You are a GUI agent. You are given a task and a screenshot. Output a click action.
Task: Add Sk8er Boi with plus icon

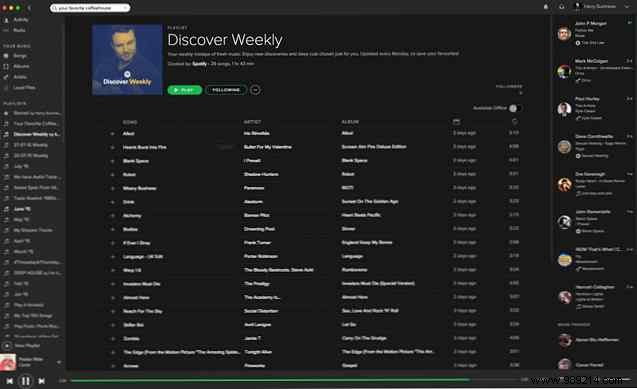point(112,325)
